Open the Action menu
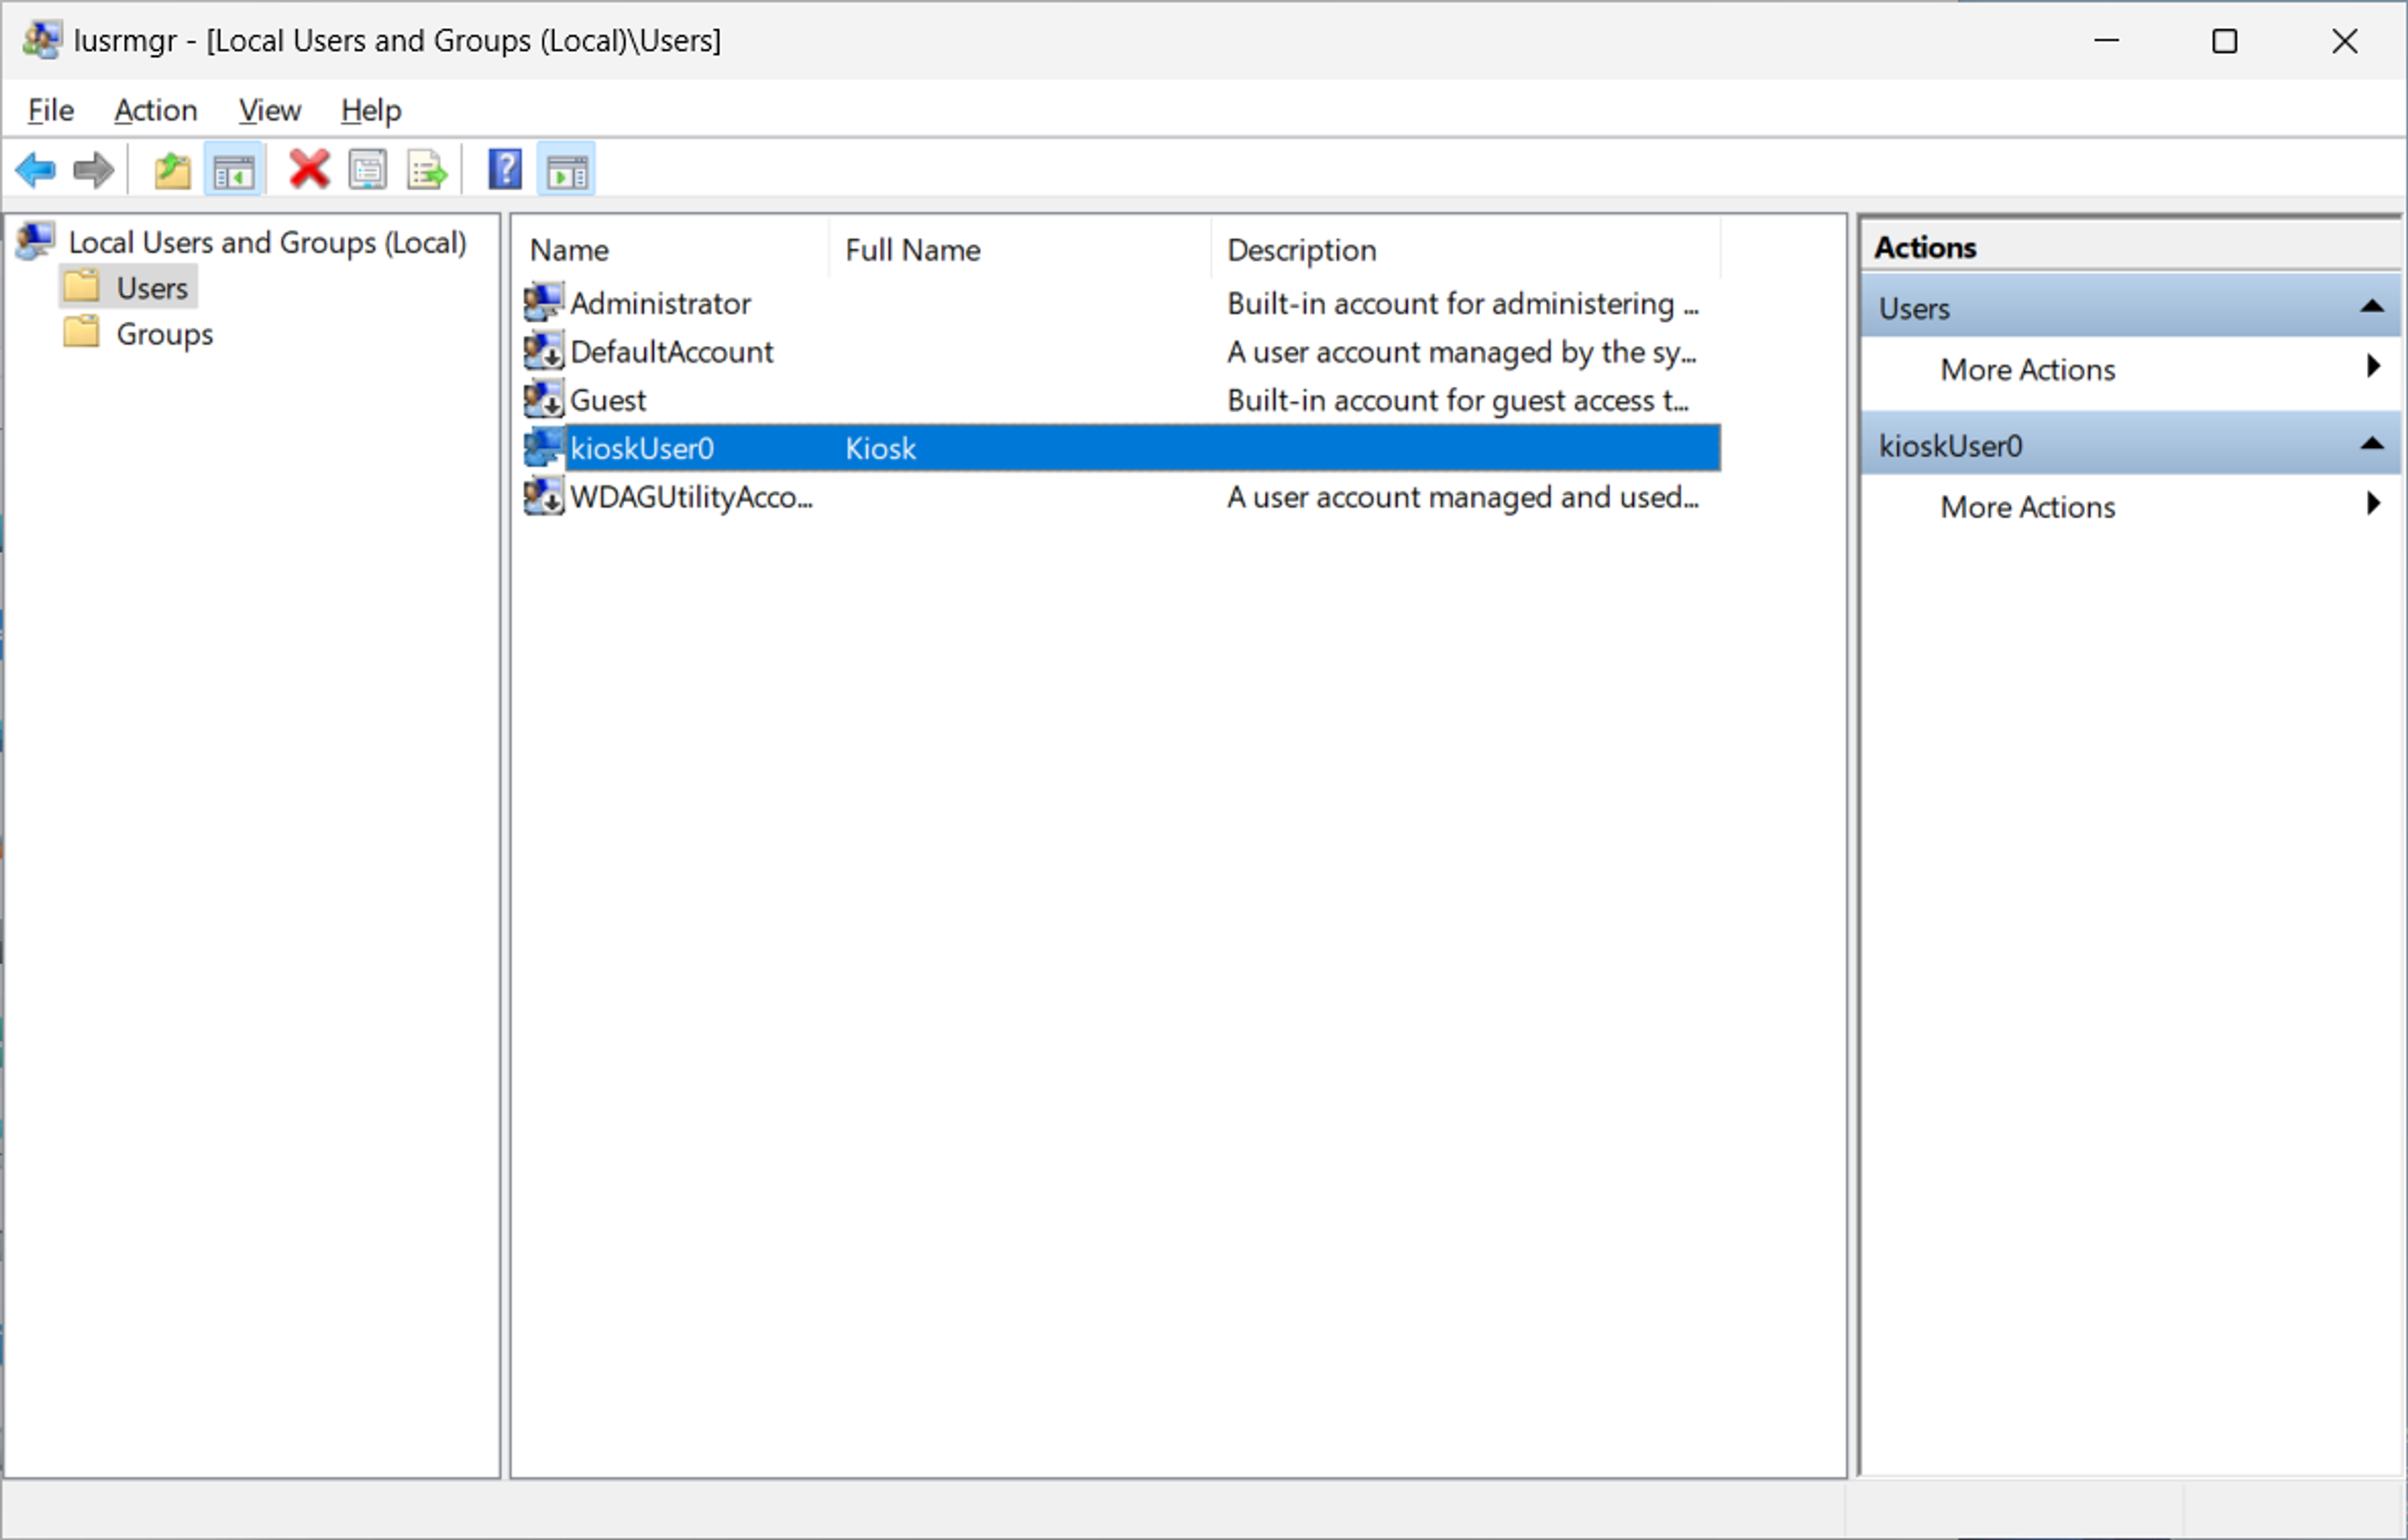The height and width of the screenshot is (1540, 2408). 156,110
